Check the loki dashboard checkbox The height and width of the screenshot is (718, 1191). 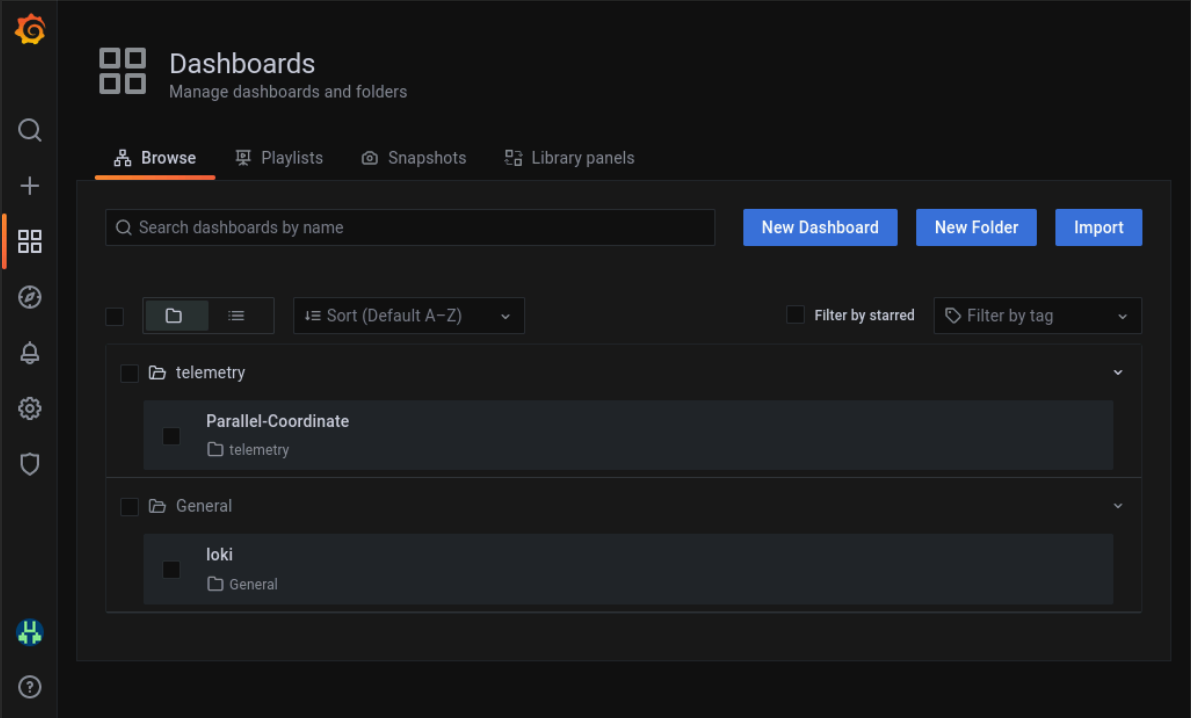(172, 570)
